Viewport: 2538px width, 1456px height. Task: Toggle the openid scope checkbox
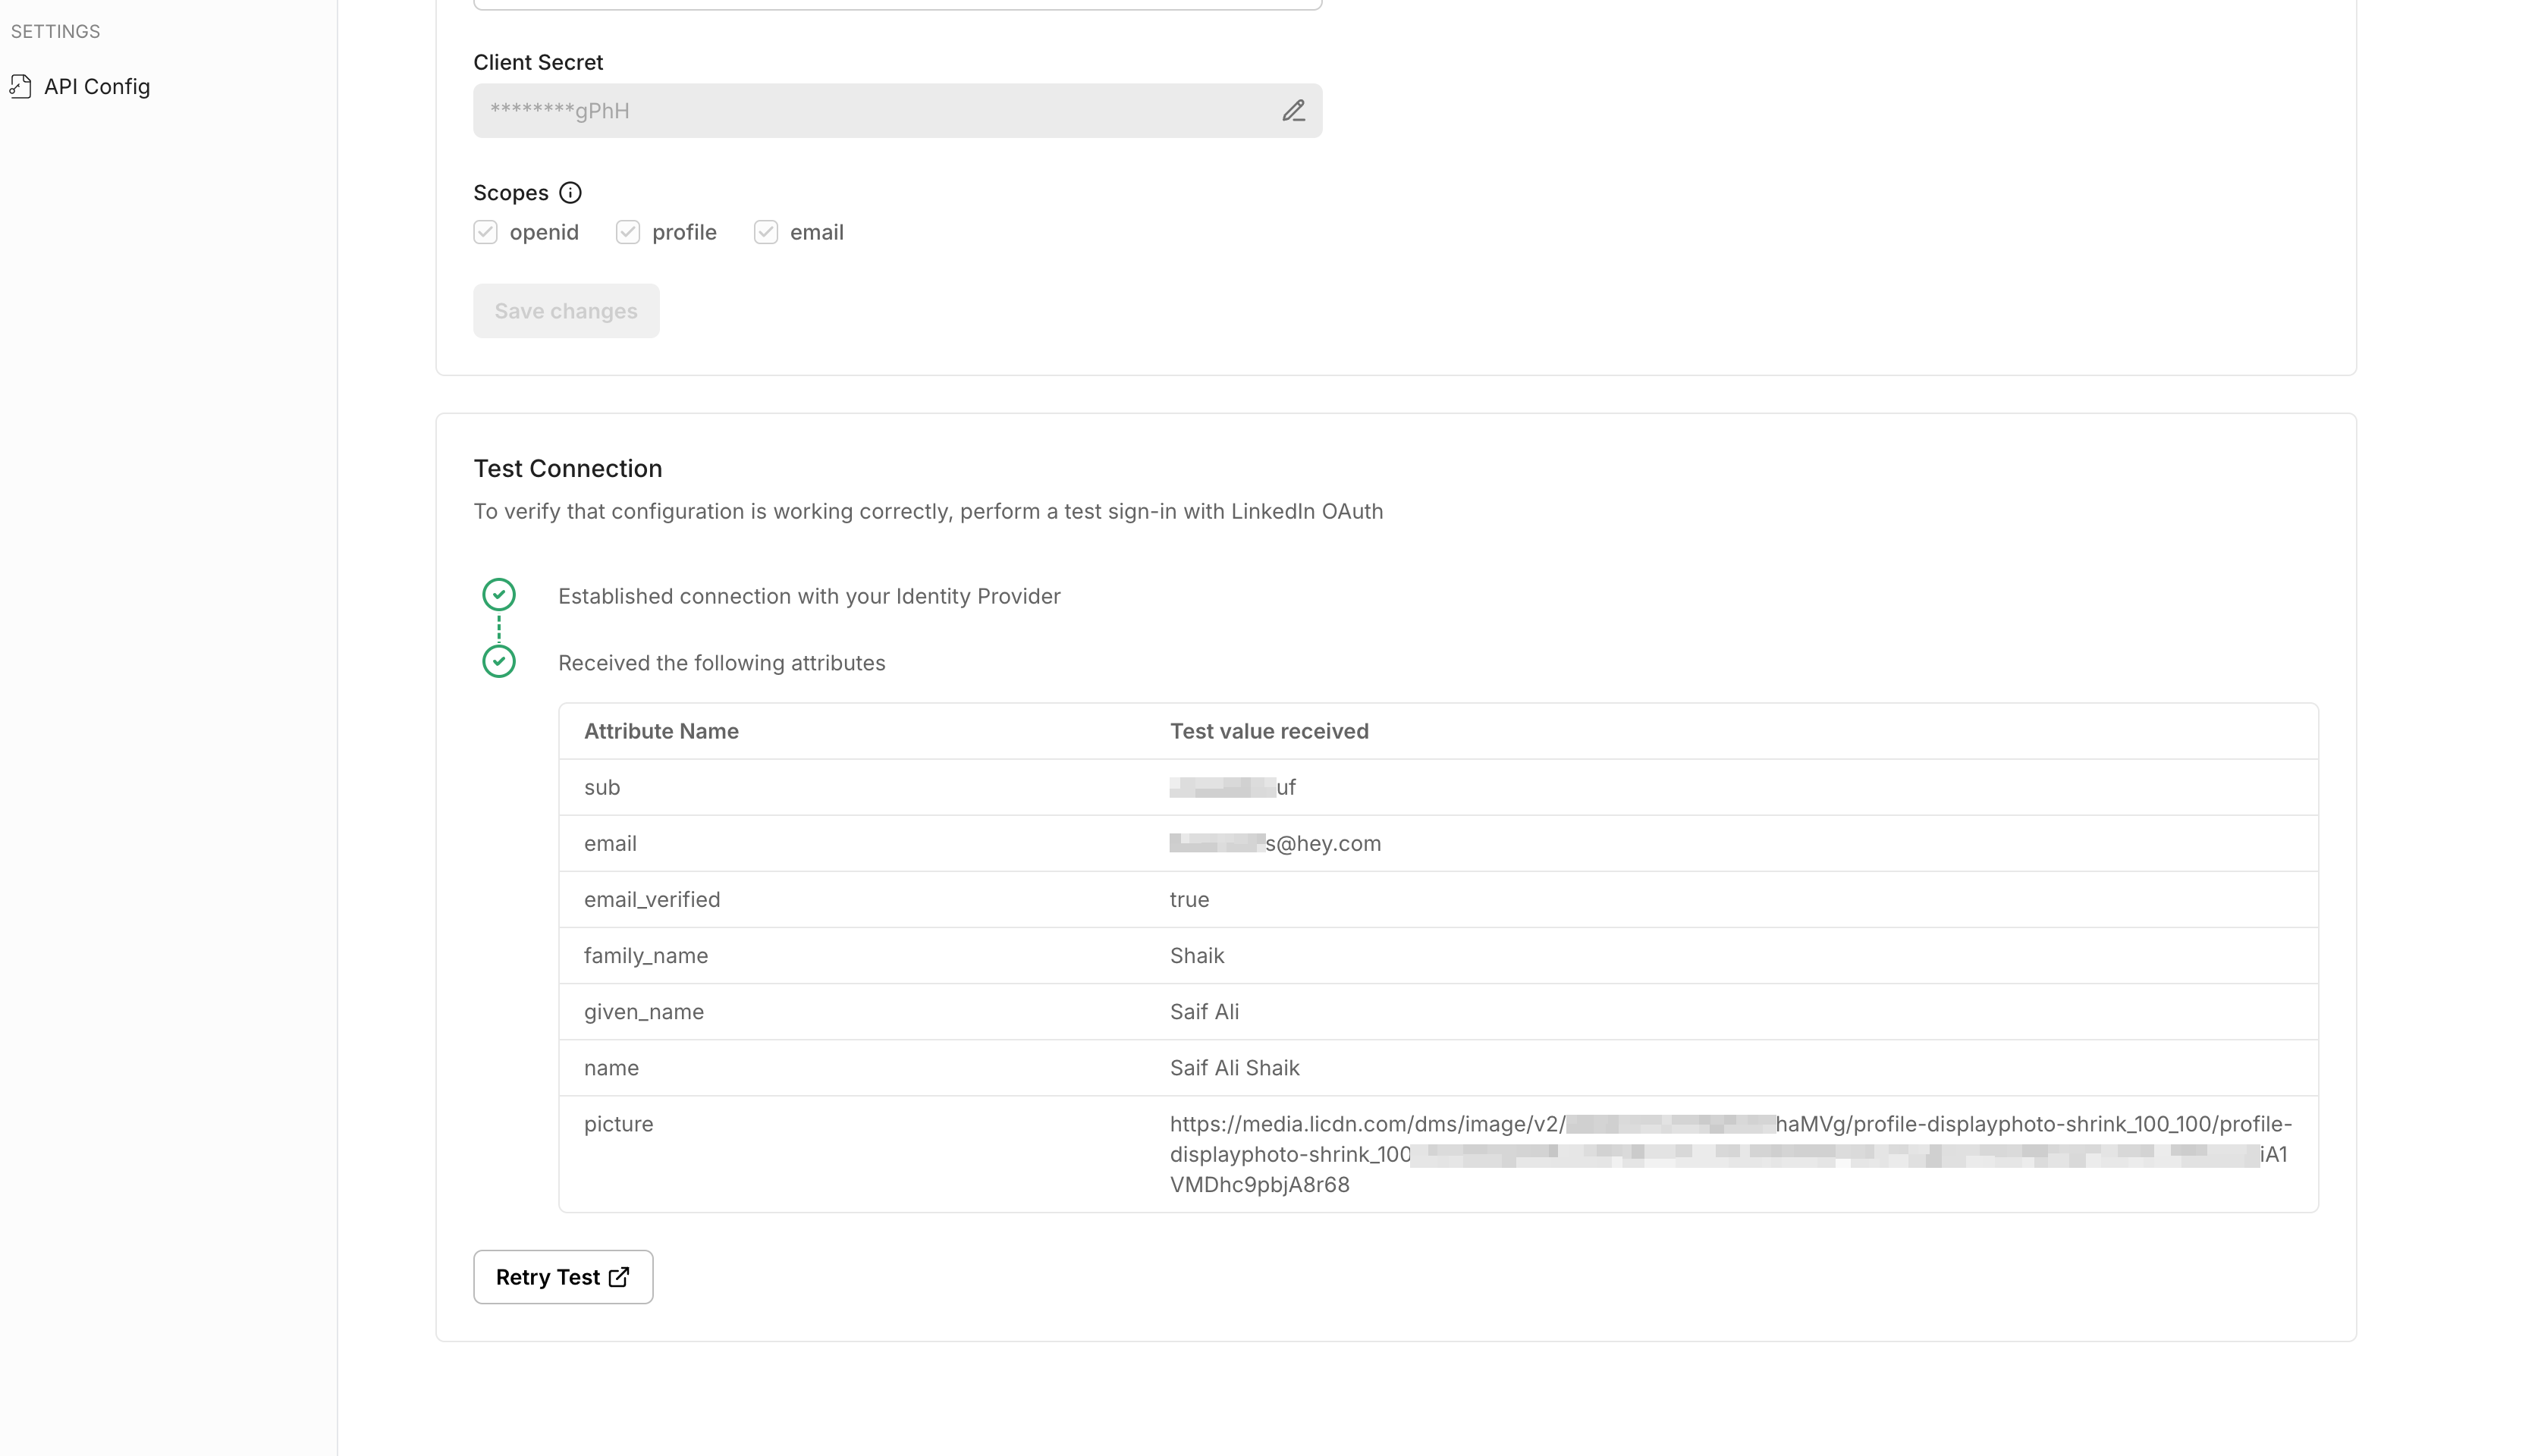[x=485, y=232]
